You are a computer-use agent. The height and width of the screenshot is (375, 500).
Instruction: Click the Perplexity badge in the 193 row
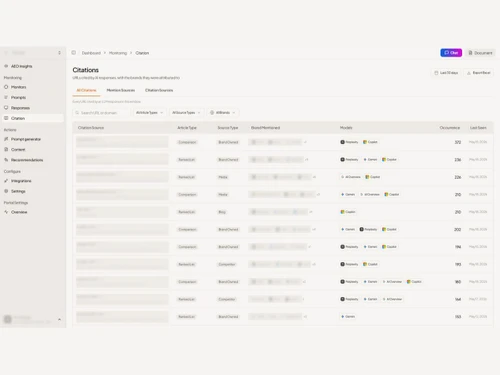(x=349, y=264)
